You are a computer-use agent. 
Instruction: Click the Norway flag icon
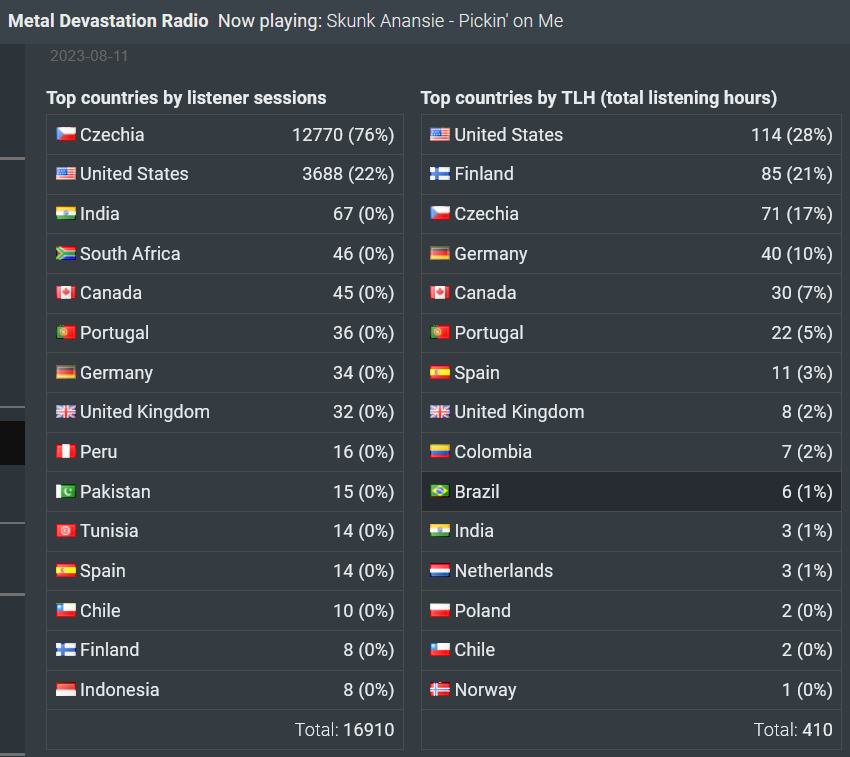[440, 689]
